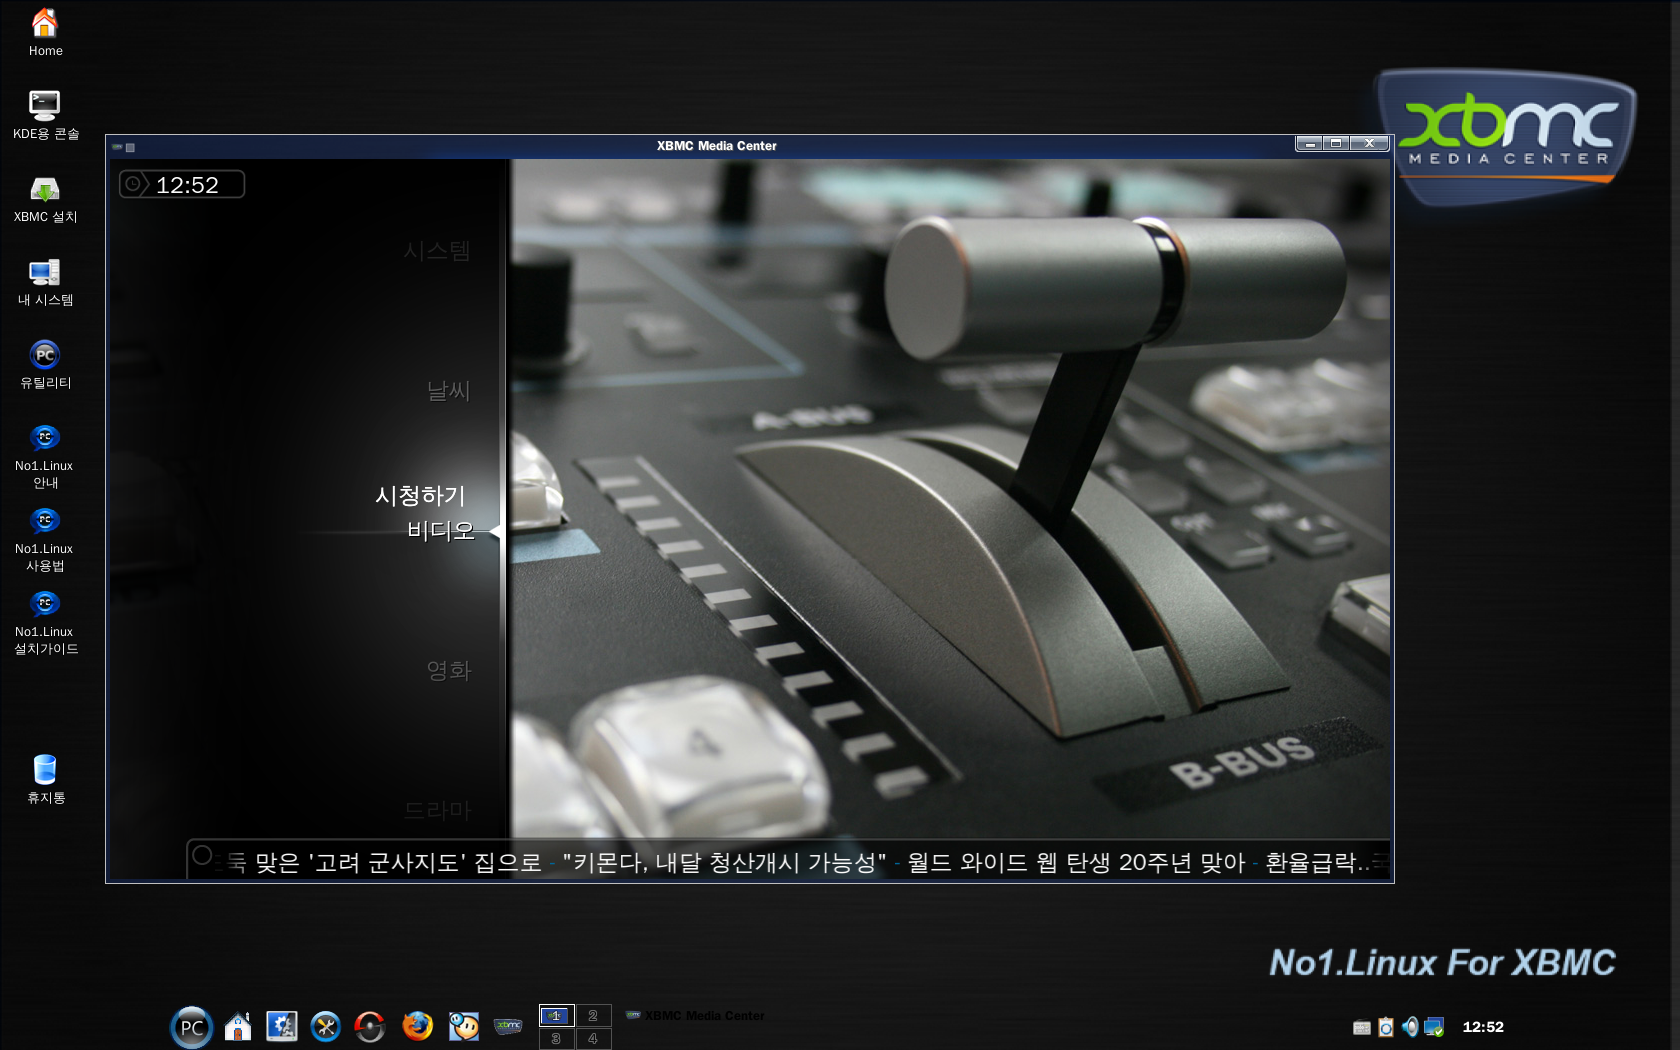Screen dimensions: 1680x1050
Task: Click the XBMC Media Center title bar text
Action: pos(716,146)
